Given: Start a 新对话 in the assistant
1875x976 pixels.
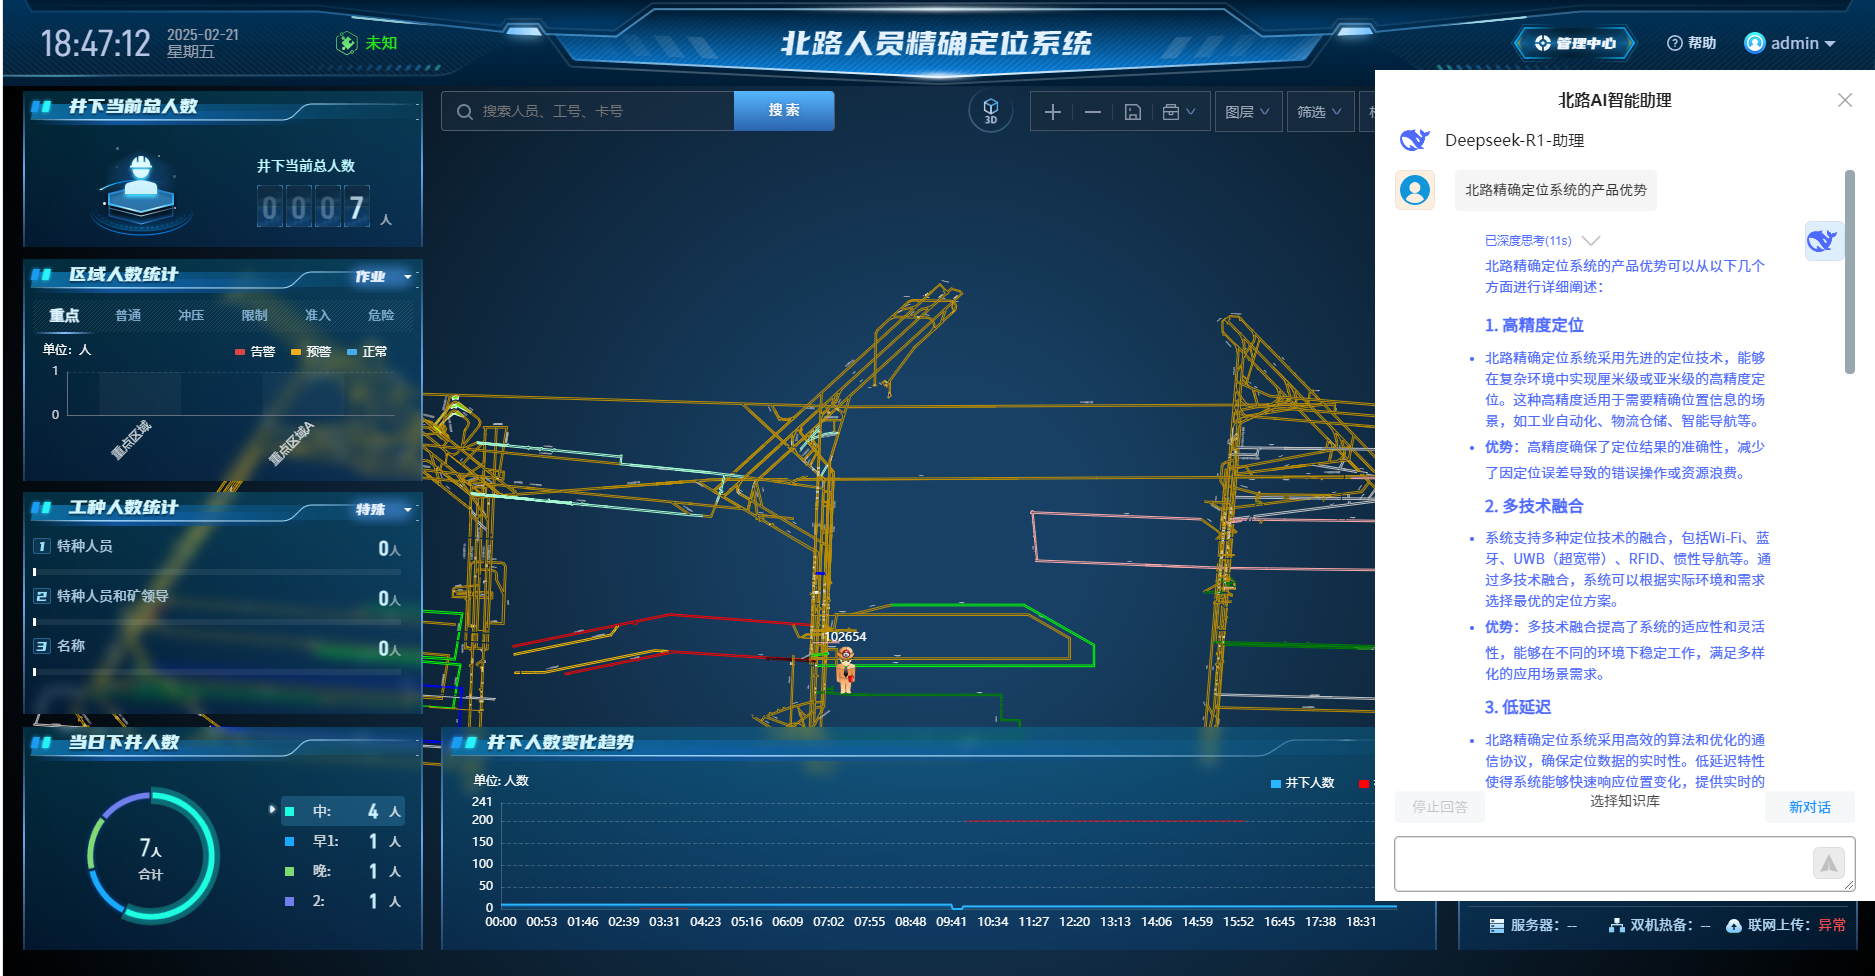Looking at the screenshot, I should (1809, 807).
